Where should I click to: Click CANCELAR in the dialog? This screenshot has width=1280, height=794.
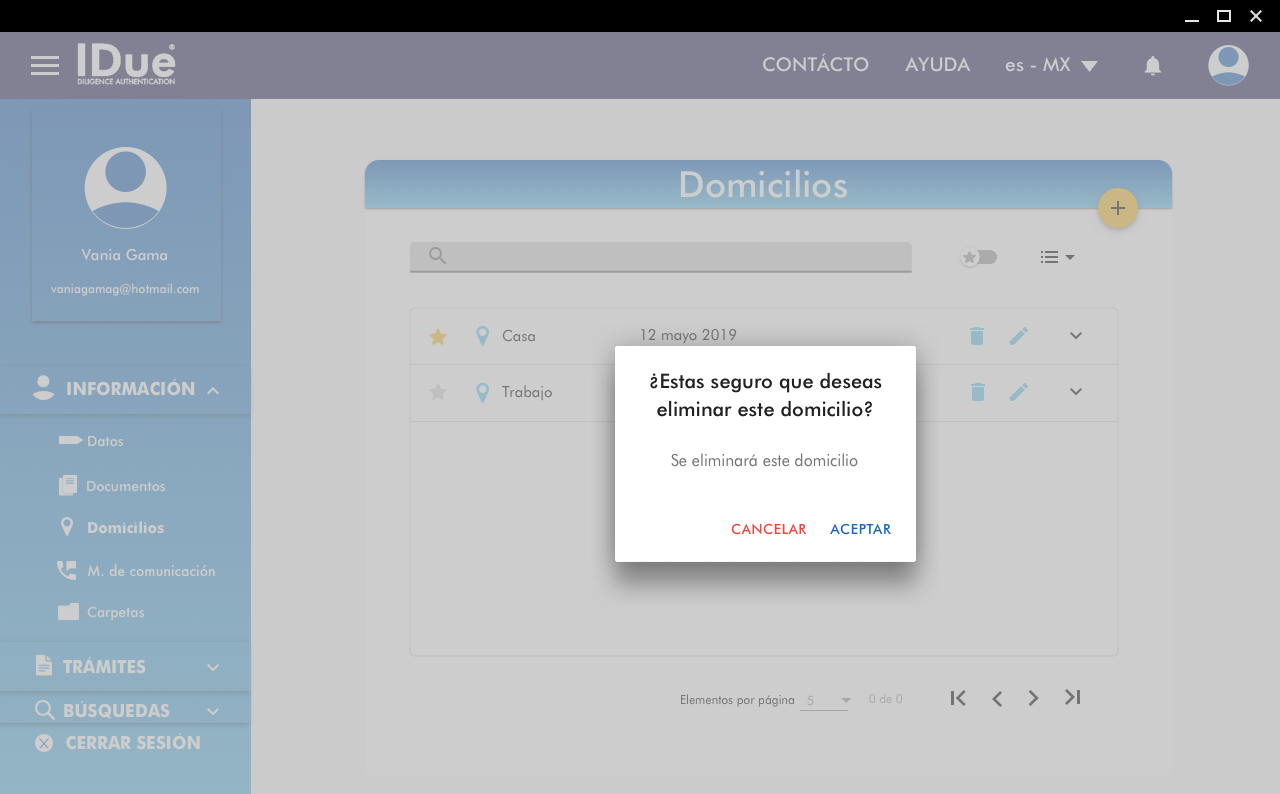pyautogui.click(x=768, y=529)
